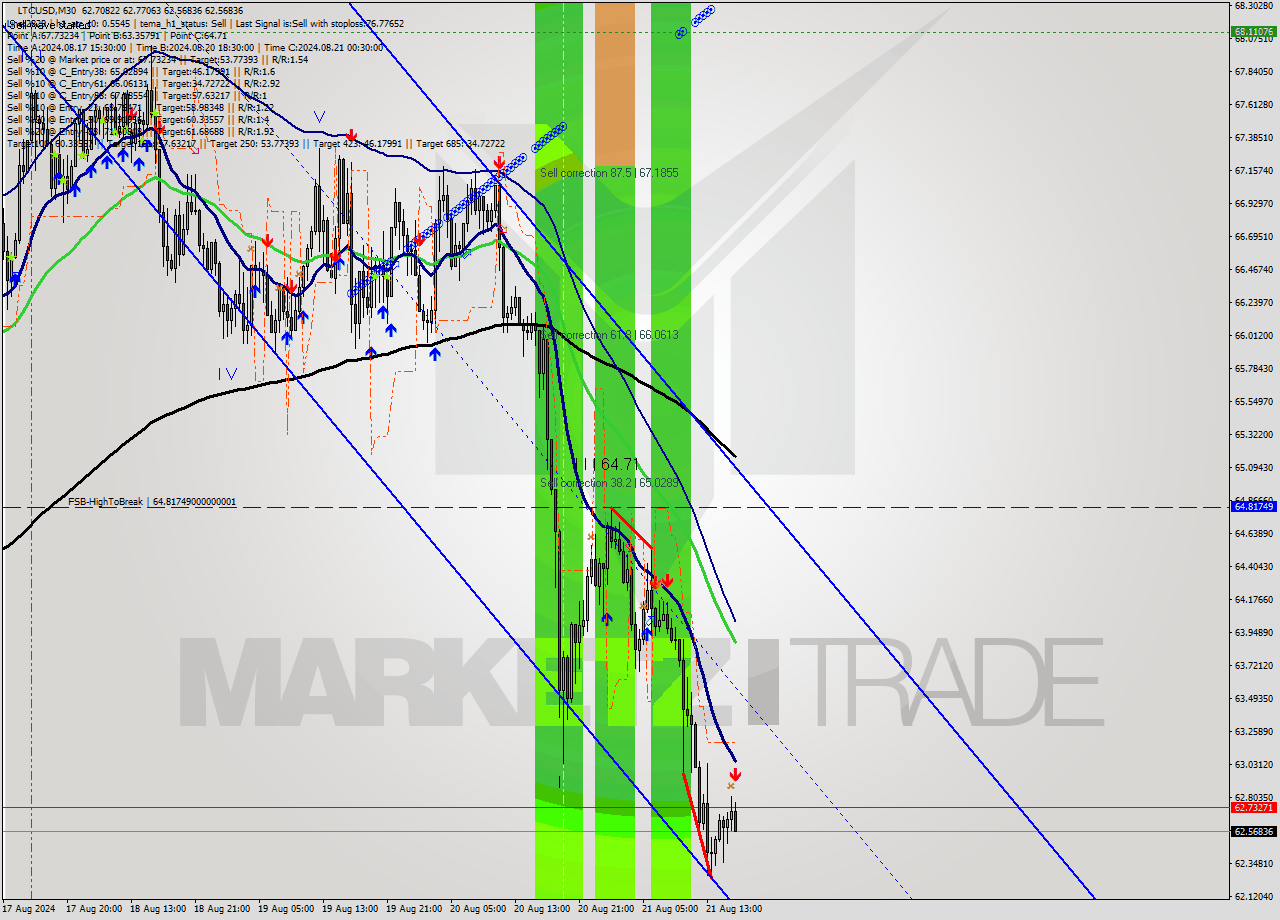Click the 63.25890 price axis label
The height and width of the screenshot is (920, 1280).
(x=1253, y=732)
